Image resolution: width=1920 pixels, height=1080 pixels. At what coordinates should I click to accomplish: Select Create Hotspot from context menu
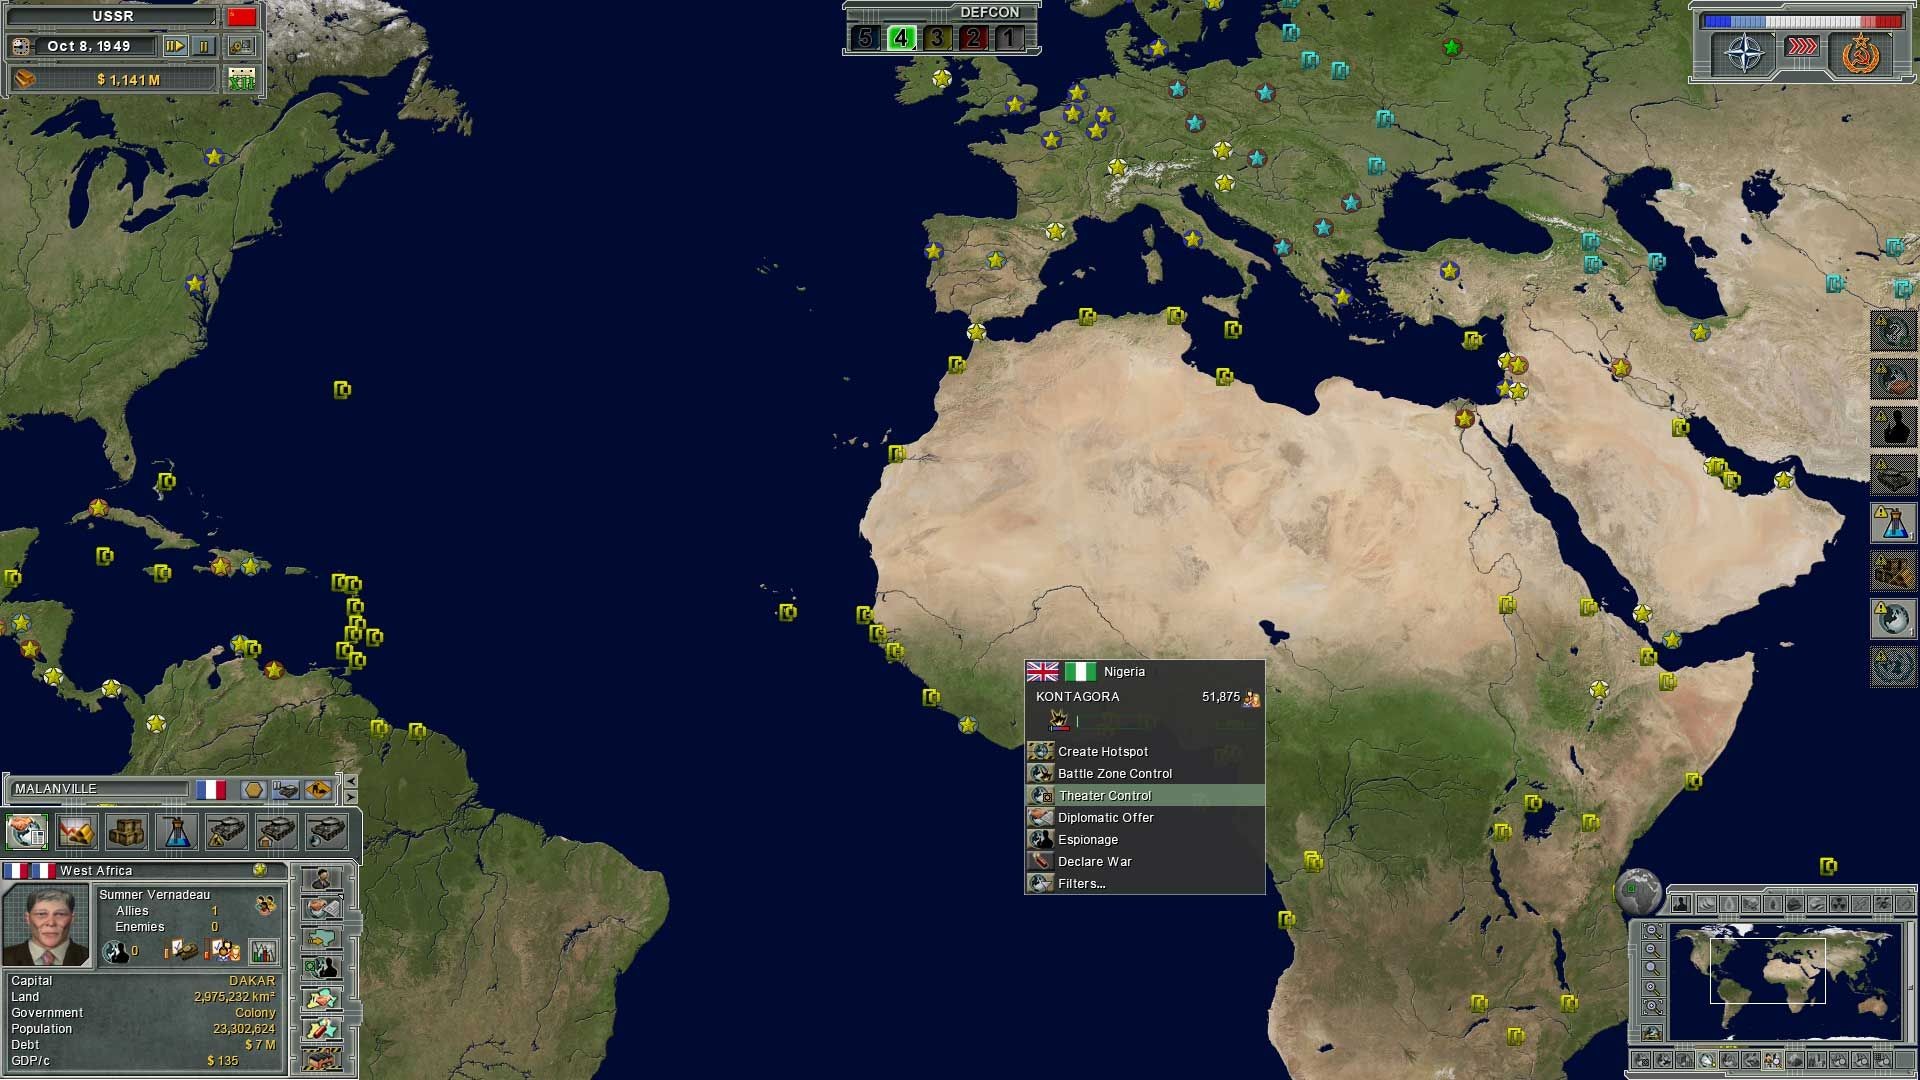click(x=1145, y=752)
